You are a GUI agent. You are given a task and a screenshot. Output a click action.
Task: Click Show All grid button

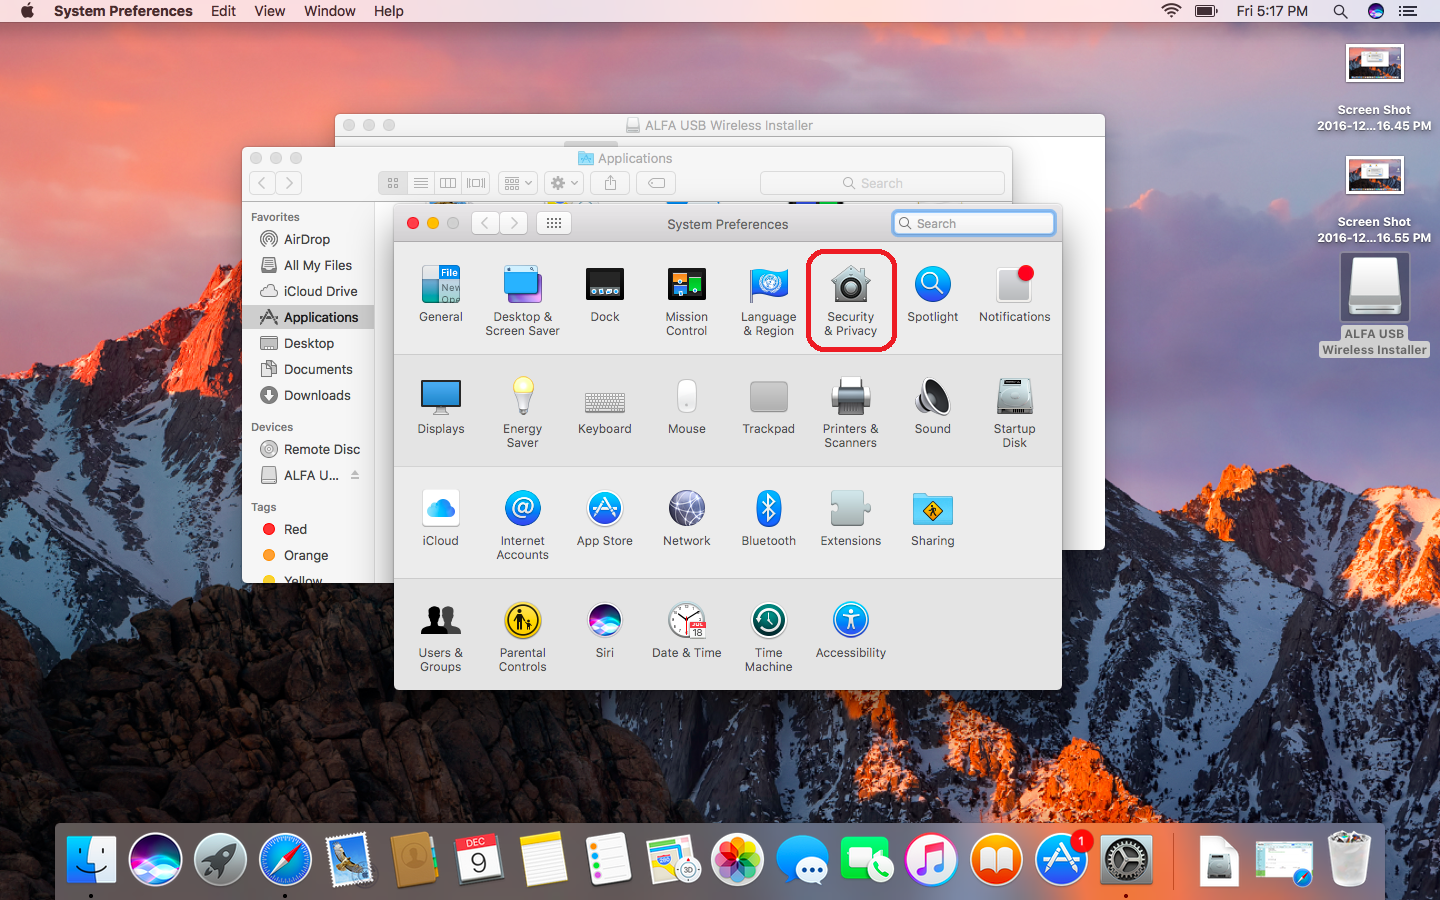tap(554, 223)
